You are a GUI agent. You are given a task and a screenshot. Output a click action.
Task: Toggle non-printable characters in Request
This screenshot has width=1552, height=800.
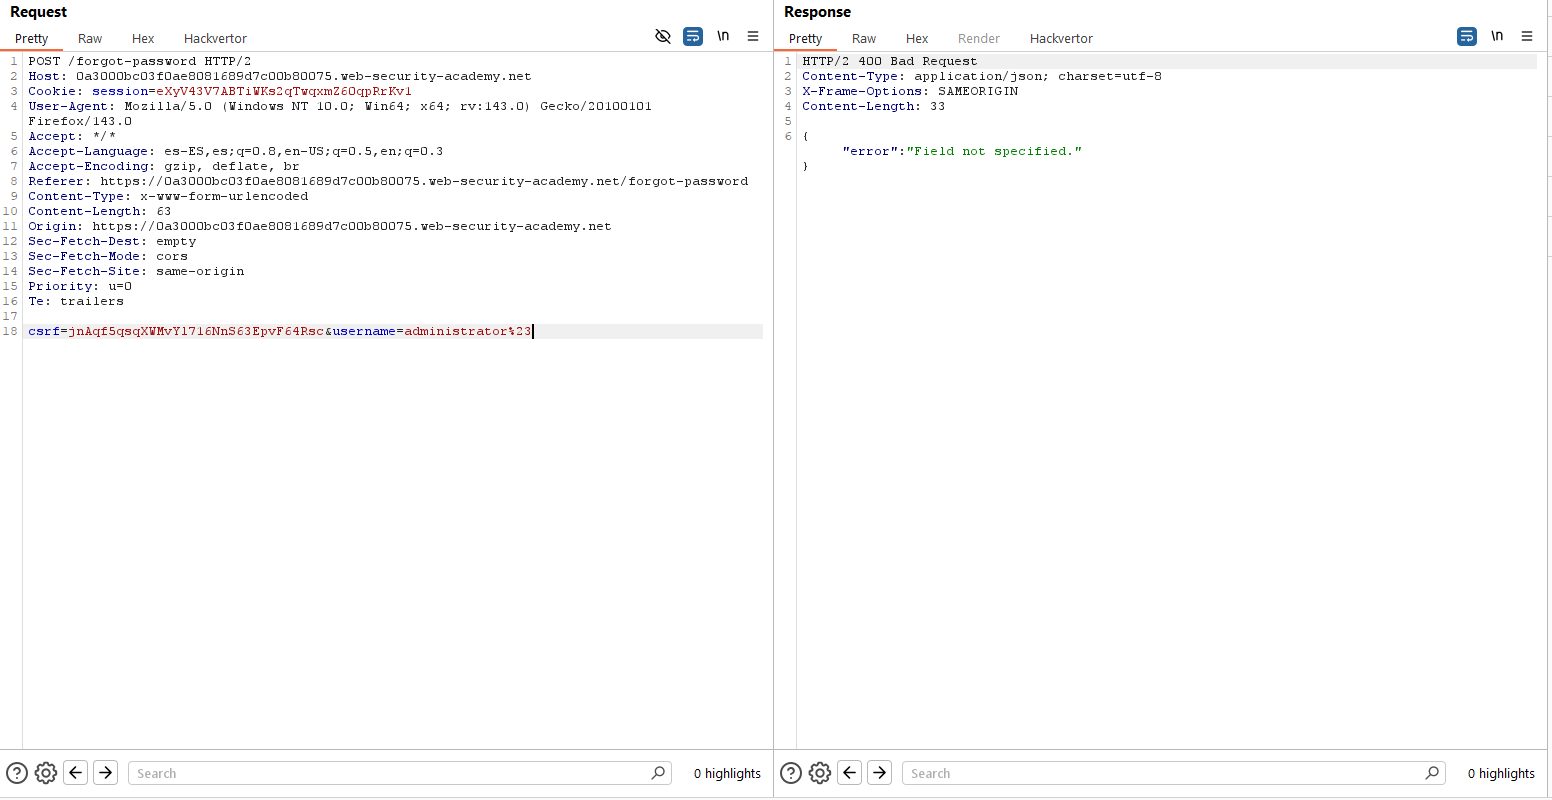(x=723, y=37)
